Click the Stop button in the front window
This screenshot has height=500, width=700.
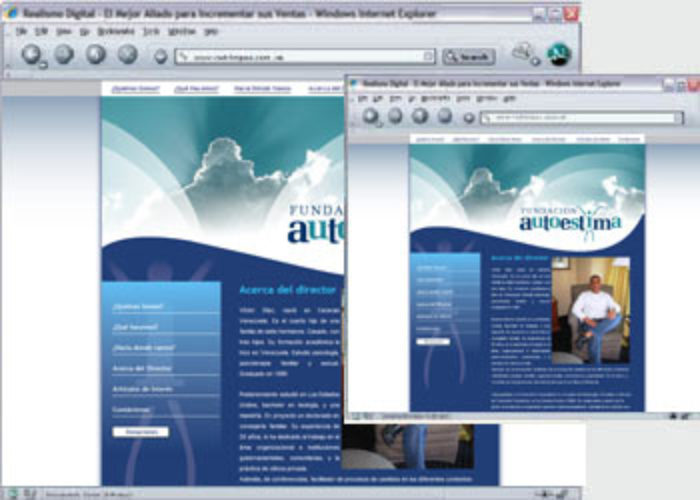(x=445, y=116)
